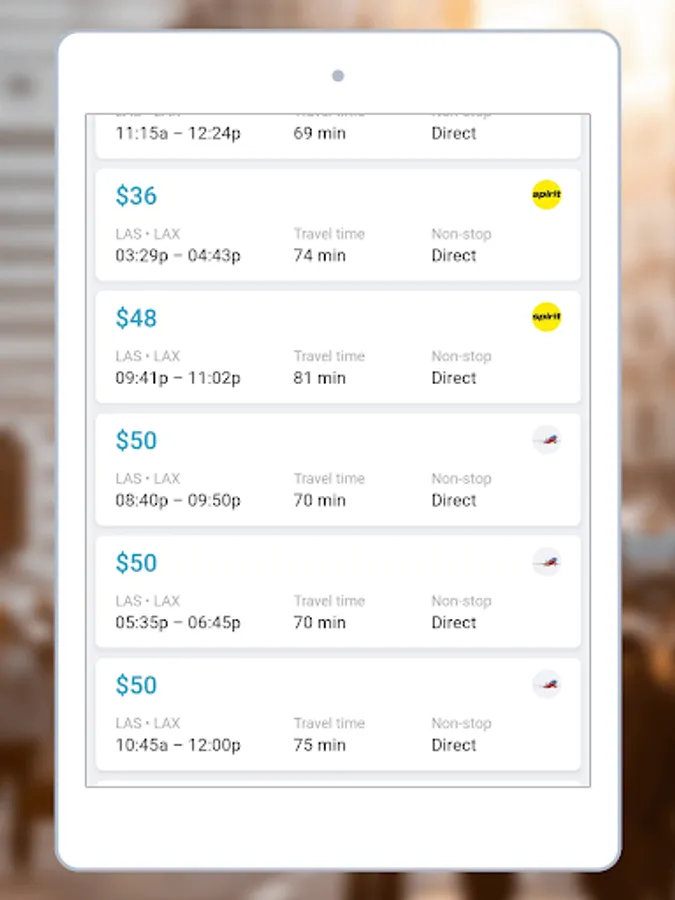The height and width of the screenshot is (900, 675).
Task: Open the 11:15a – 12:24p flight
Action: (178, 133)
